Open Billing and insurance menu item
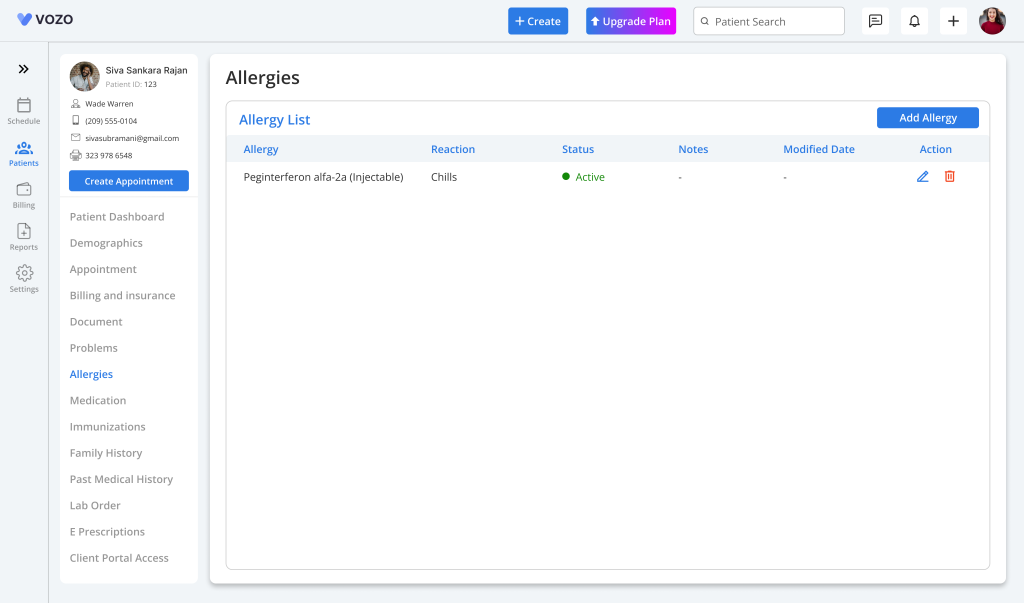The image size is (1024, 603). click(122, 295)
